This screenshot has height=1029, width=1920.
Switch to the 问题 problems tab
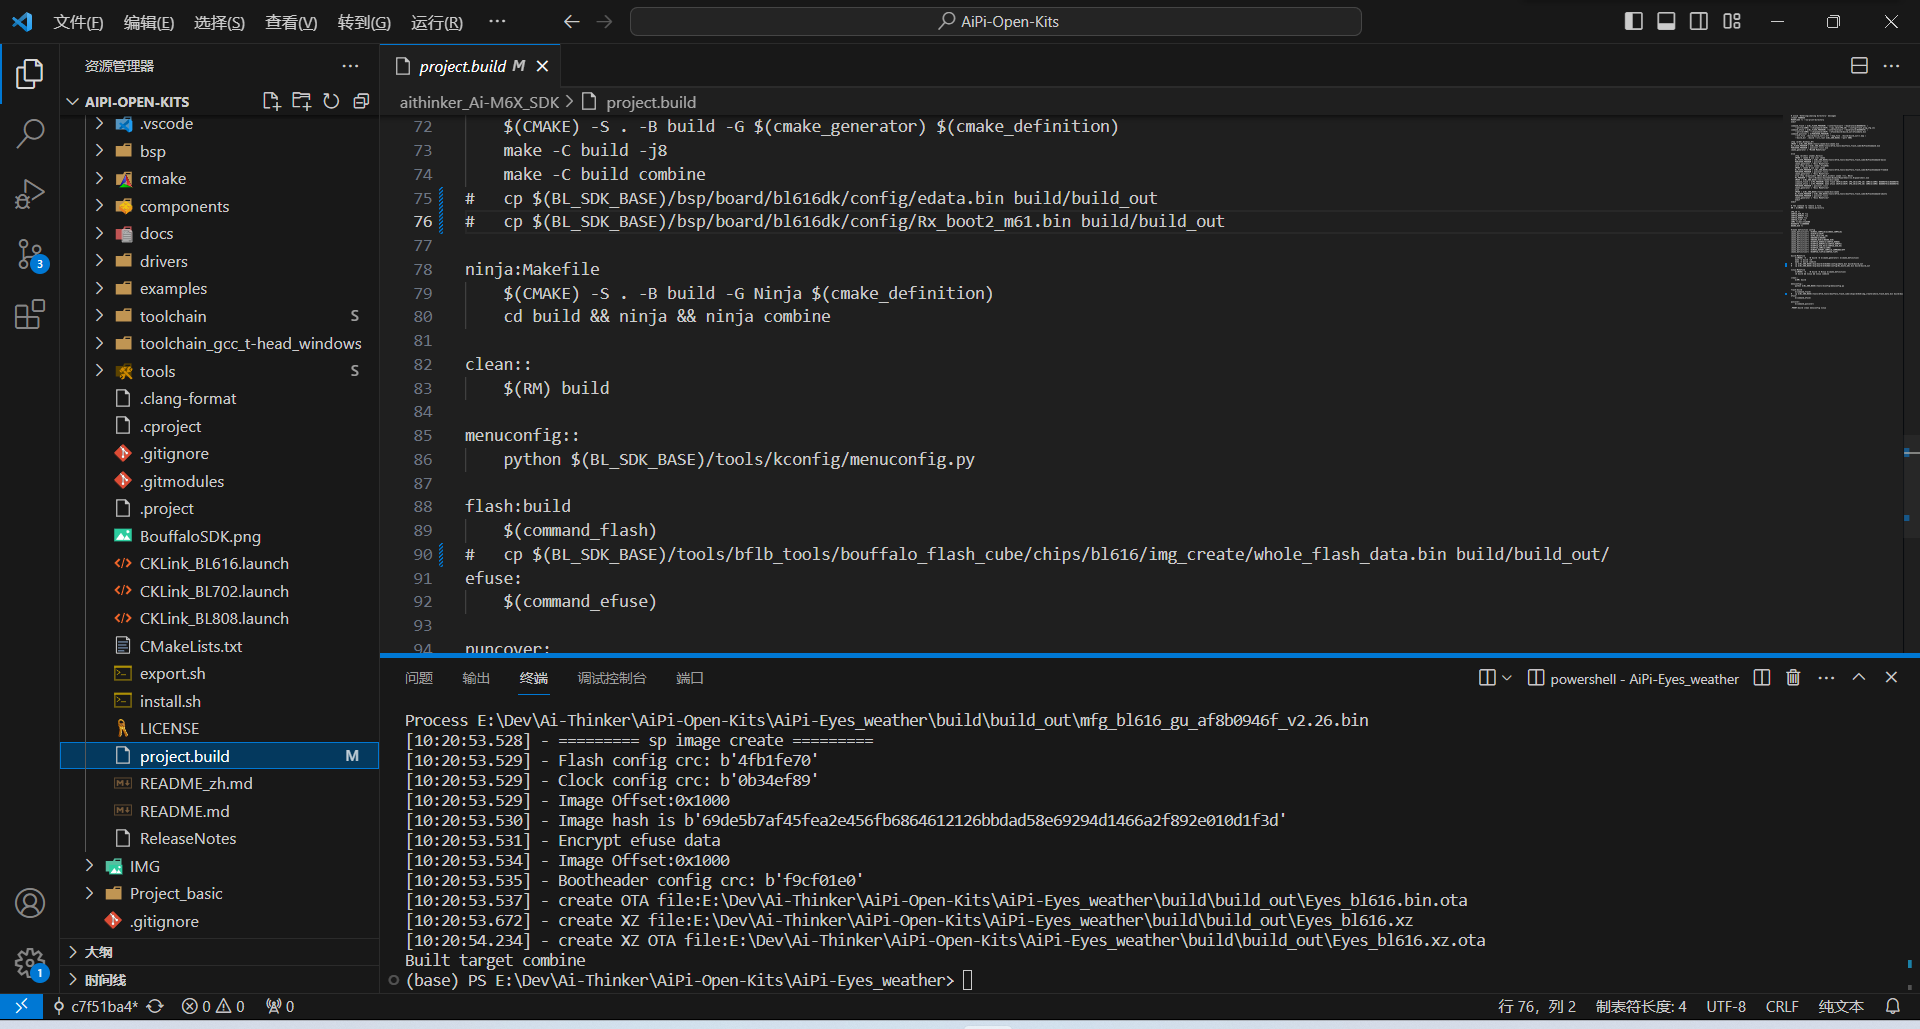click(419, 678)
